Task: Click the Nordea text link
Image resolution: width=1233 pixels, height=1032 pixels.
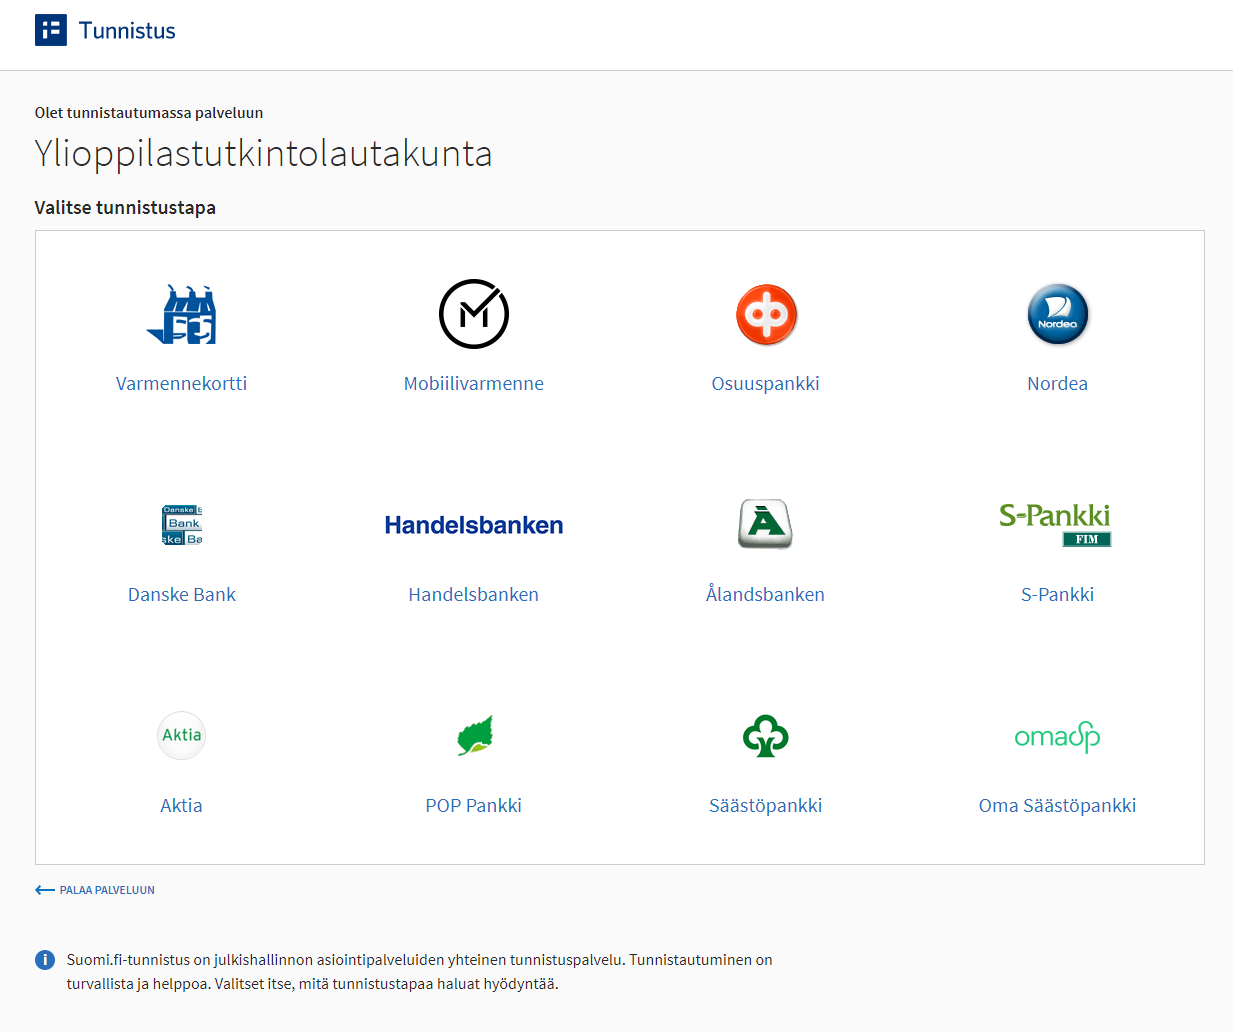Action: [x=1058, y=384]
